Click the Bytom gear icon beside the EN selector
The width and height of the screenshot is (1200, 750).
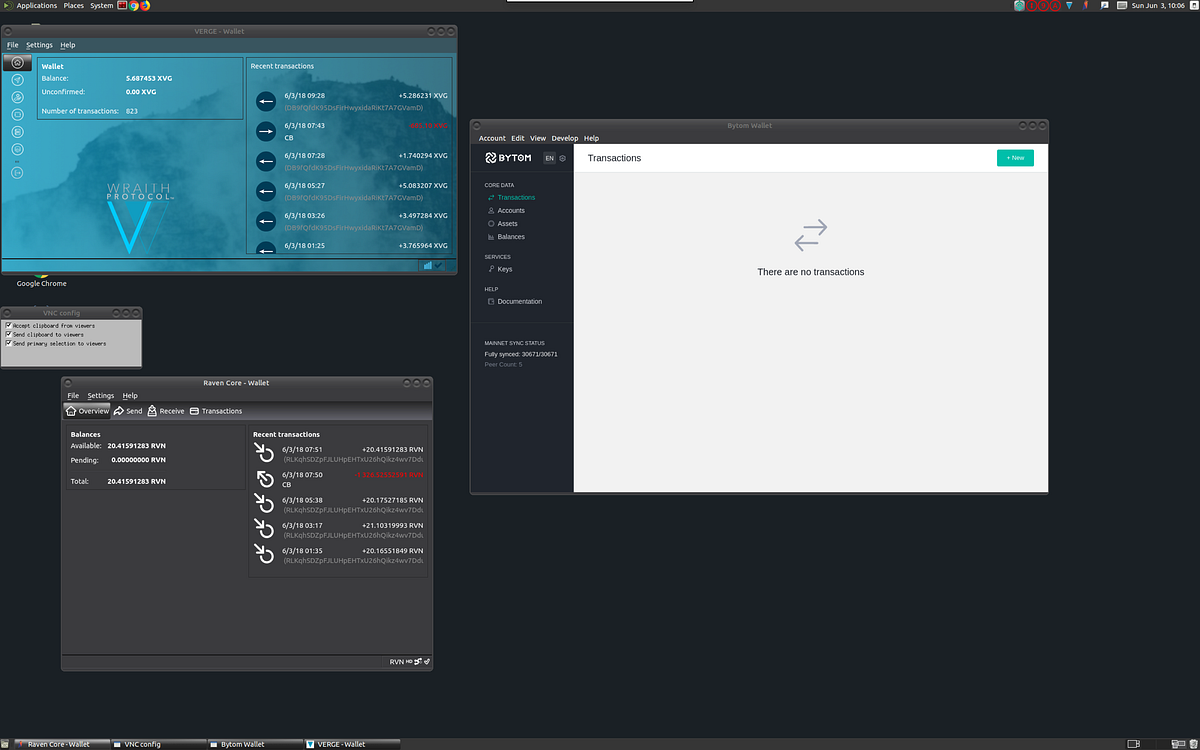[x=561, y=158]
